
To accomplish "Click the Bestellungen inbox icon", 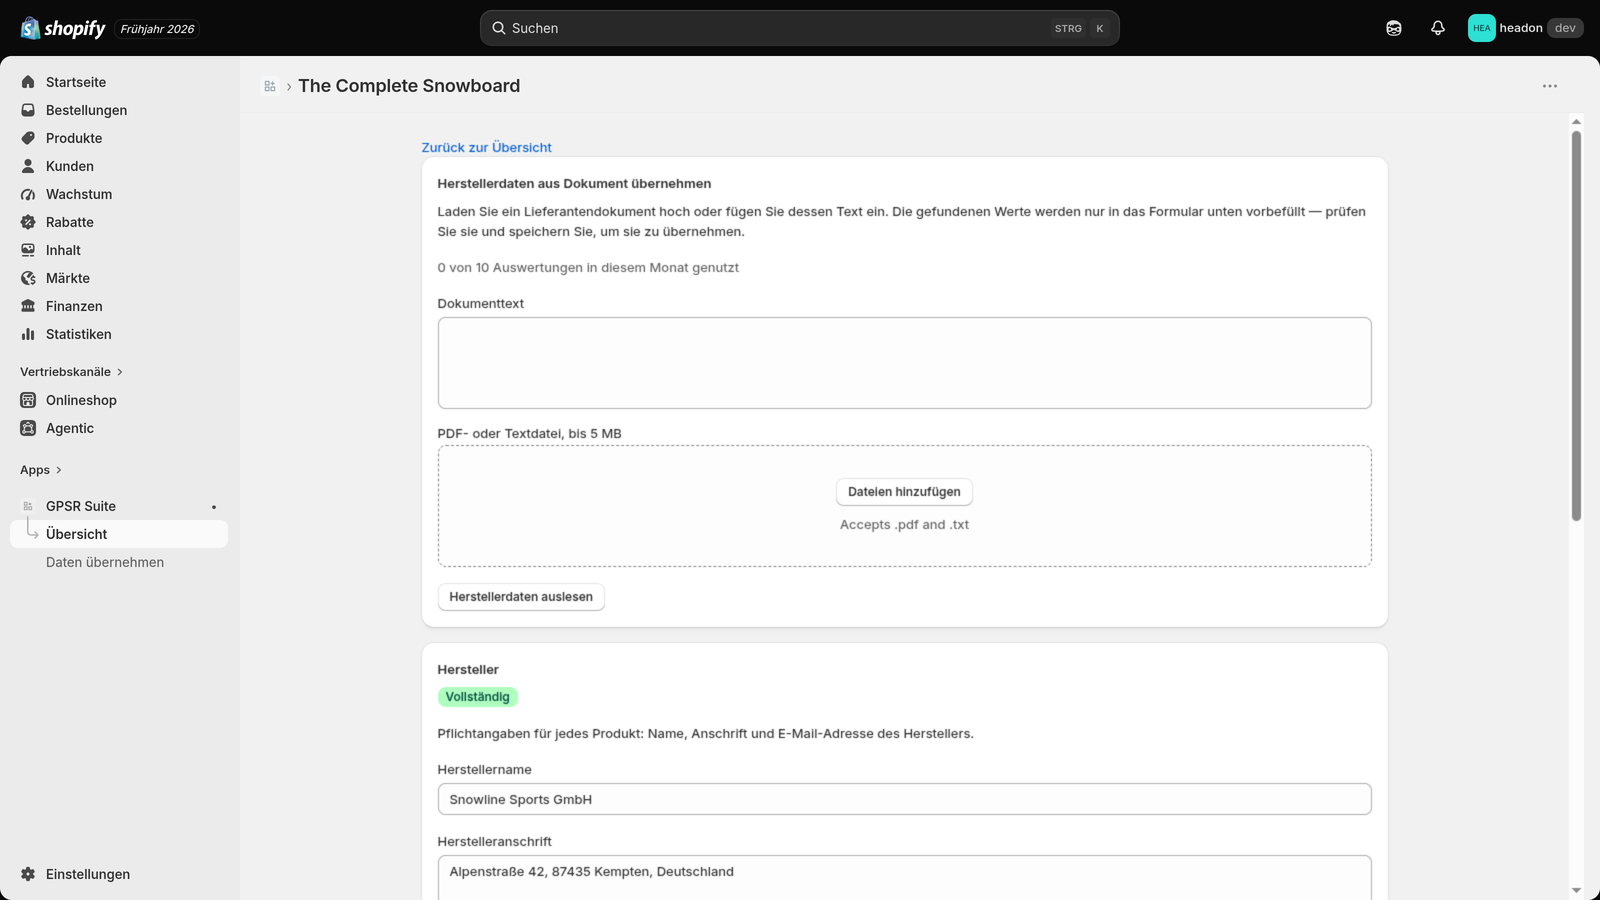I will [x=28, y=110].
